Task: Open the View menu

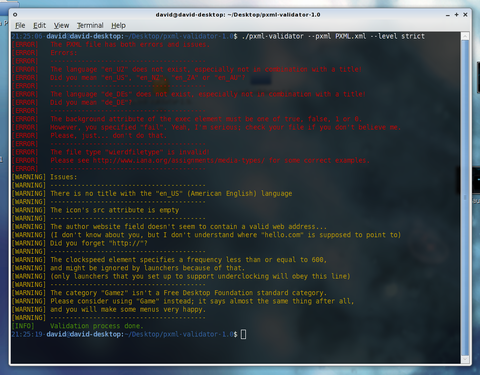Action: coord(61,25)
